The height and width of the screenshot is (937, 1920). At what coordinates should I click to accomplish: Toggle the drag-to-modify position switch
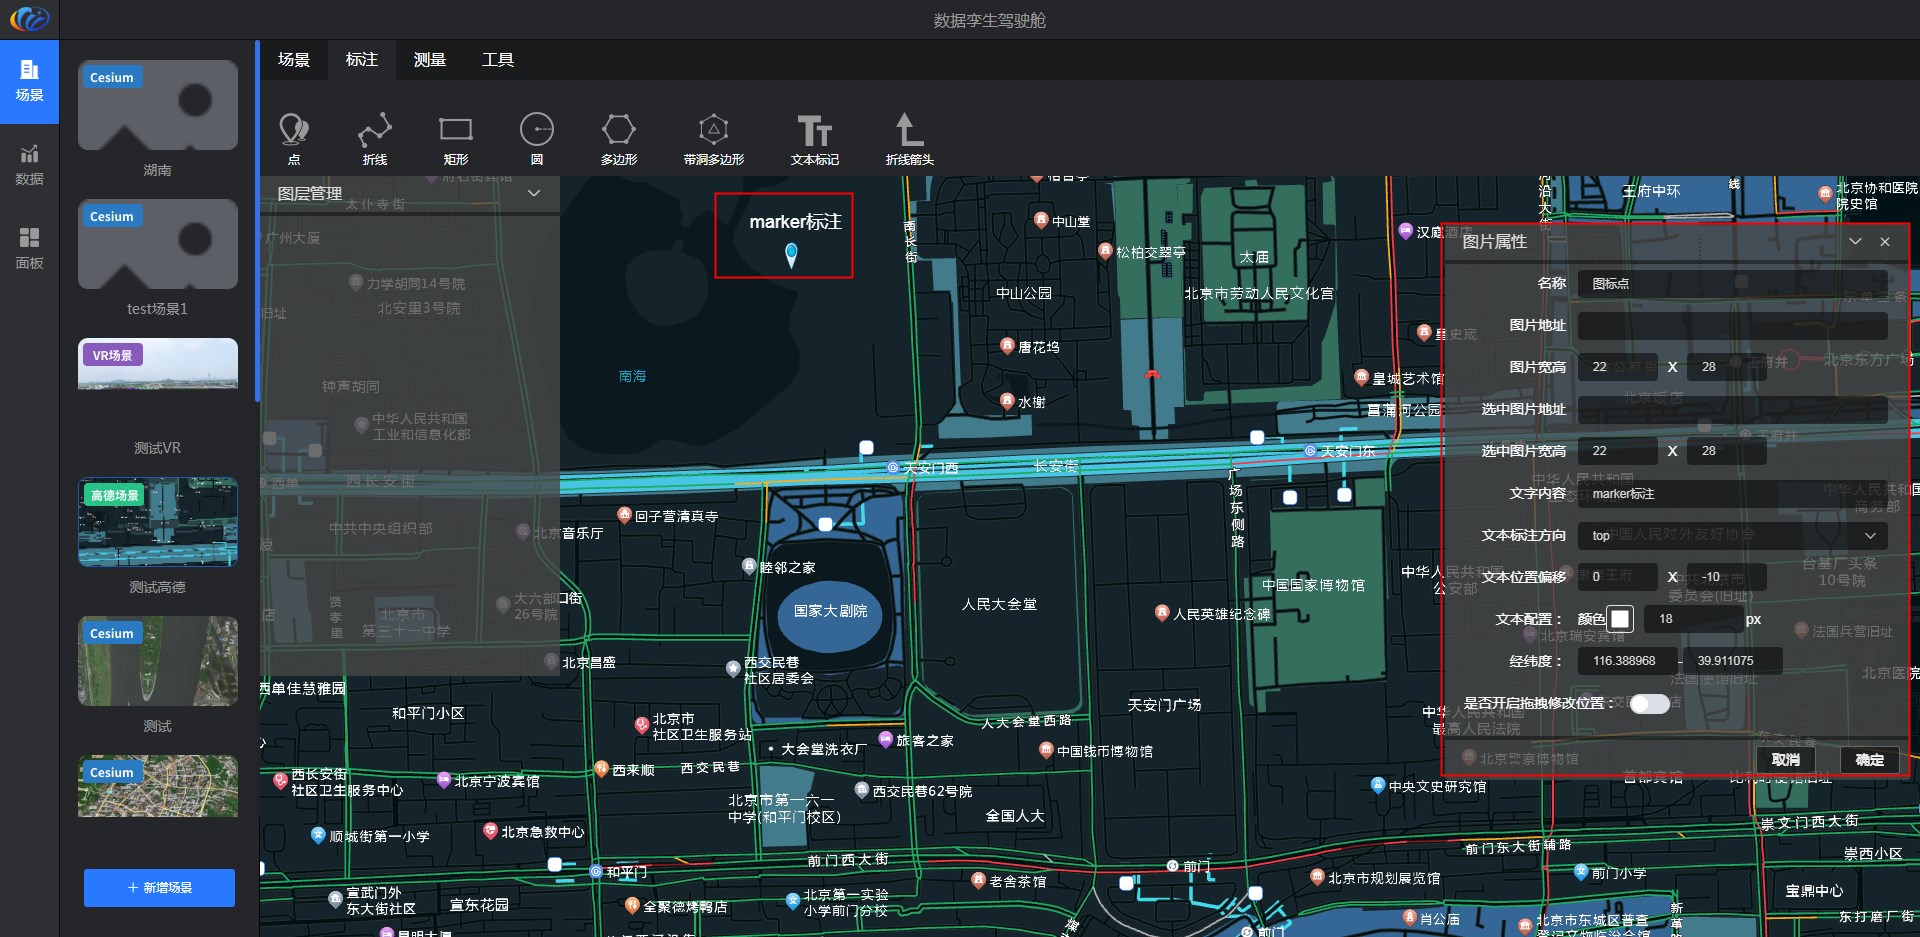(1649, 704)
